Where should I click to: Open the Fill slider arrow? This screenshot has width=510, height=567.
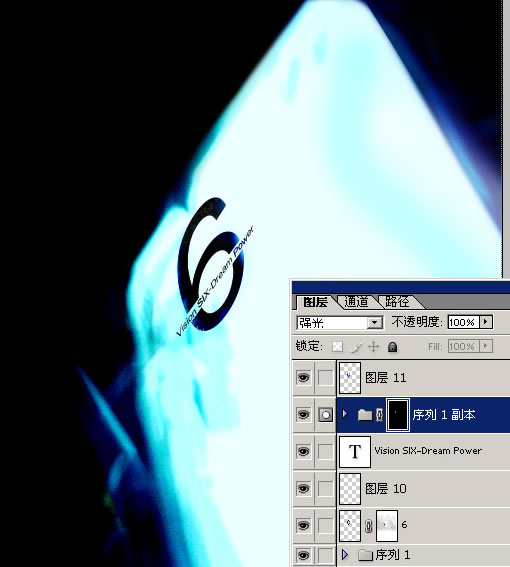(486, 346)
